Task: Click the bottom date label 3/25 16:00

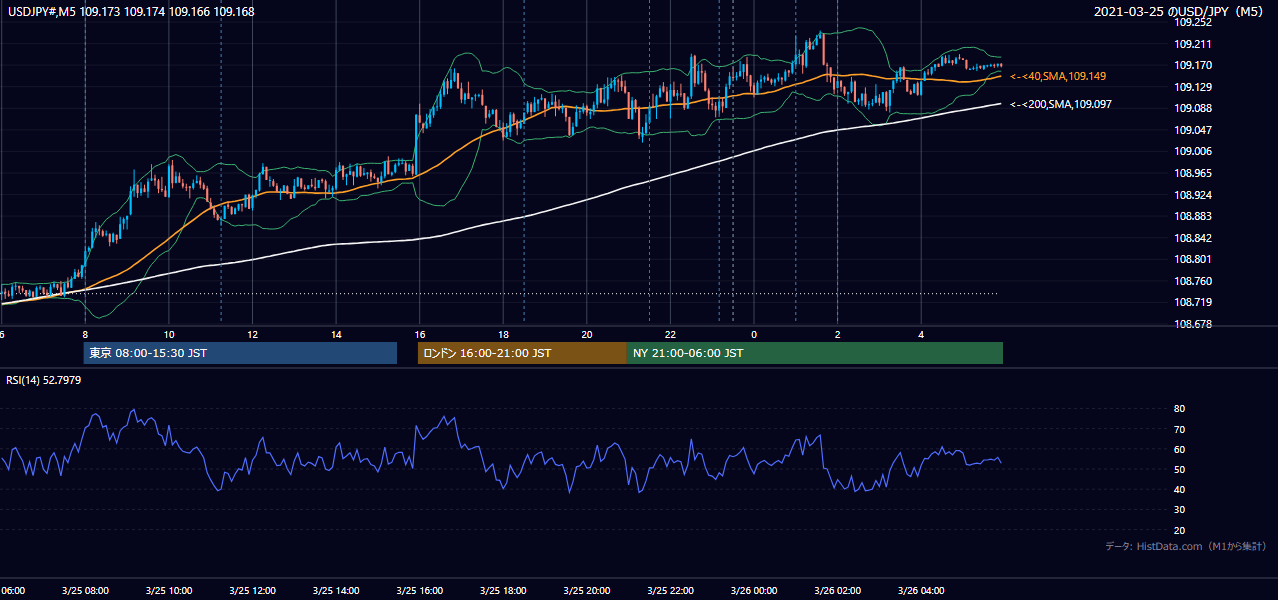Action: [x=419, y=591]
